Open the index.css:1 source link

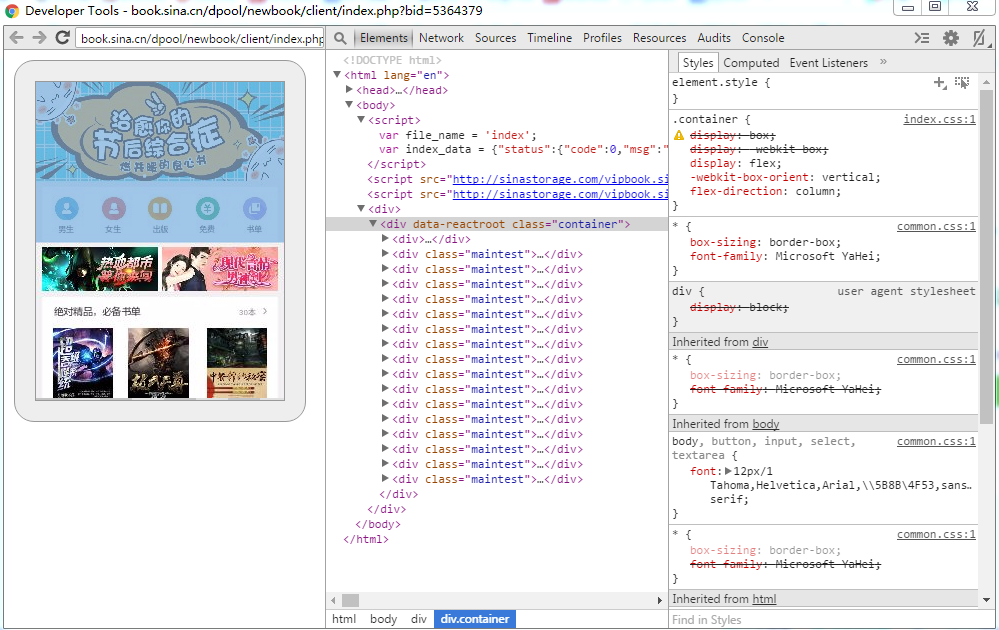point(939,119)
